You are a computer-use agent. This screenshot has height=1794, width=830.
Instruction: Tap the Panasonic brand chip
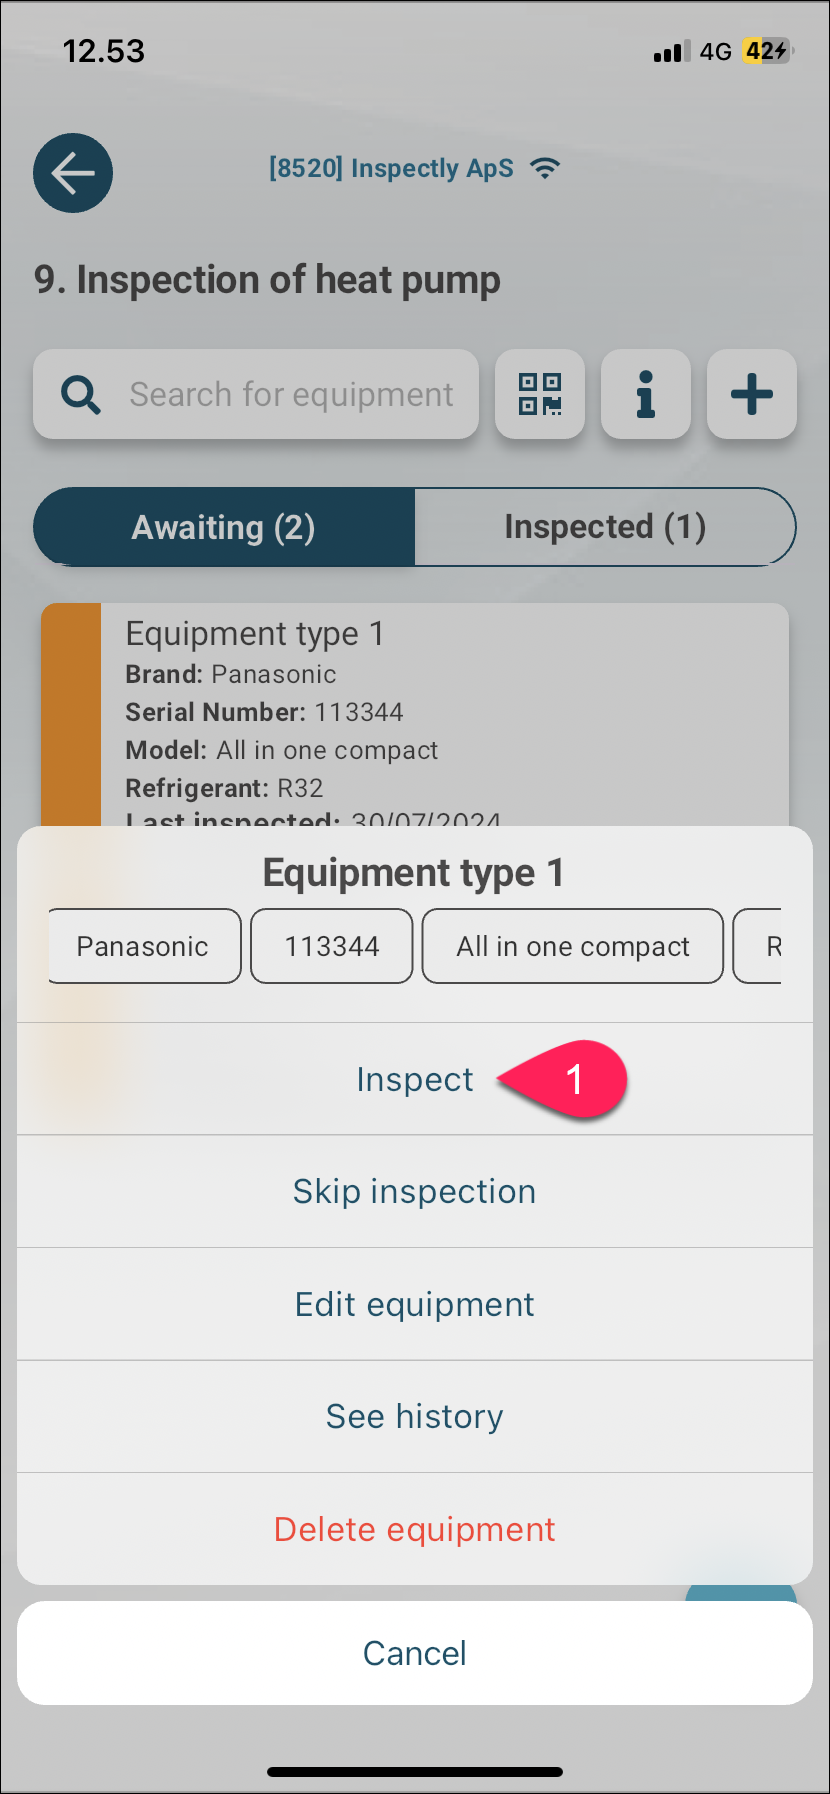(144, 946)
